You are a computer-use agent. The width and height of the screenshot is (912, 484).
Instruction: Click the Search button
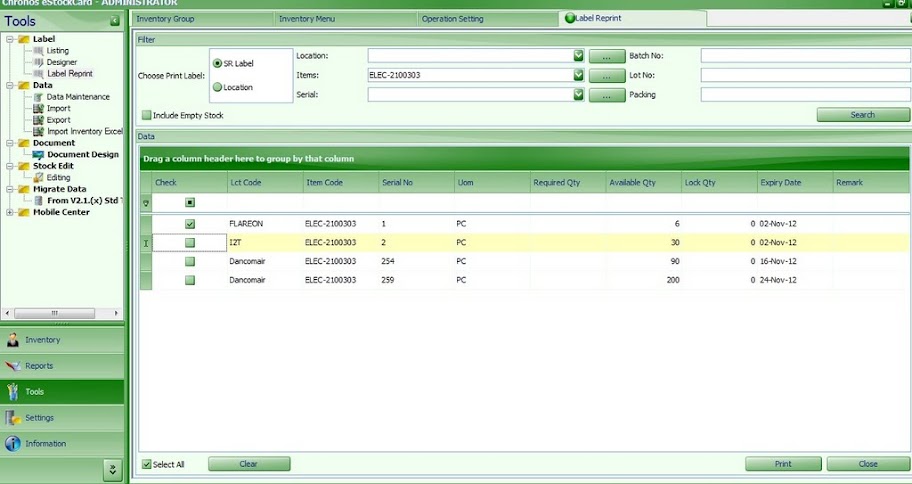coord(863,115)
